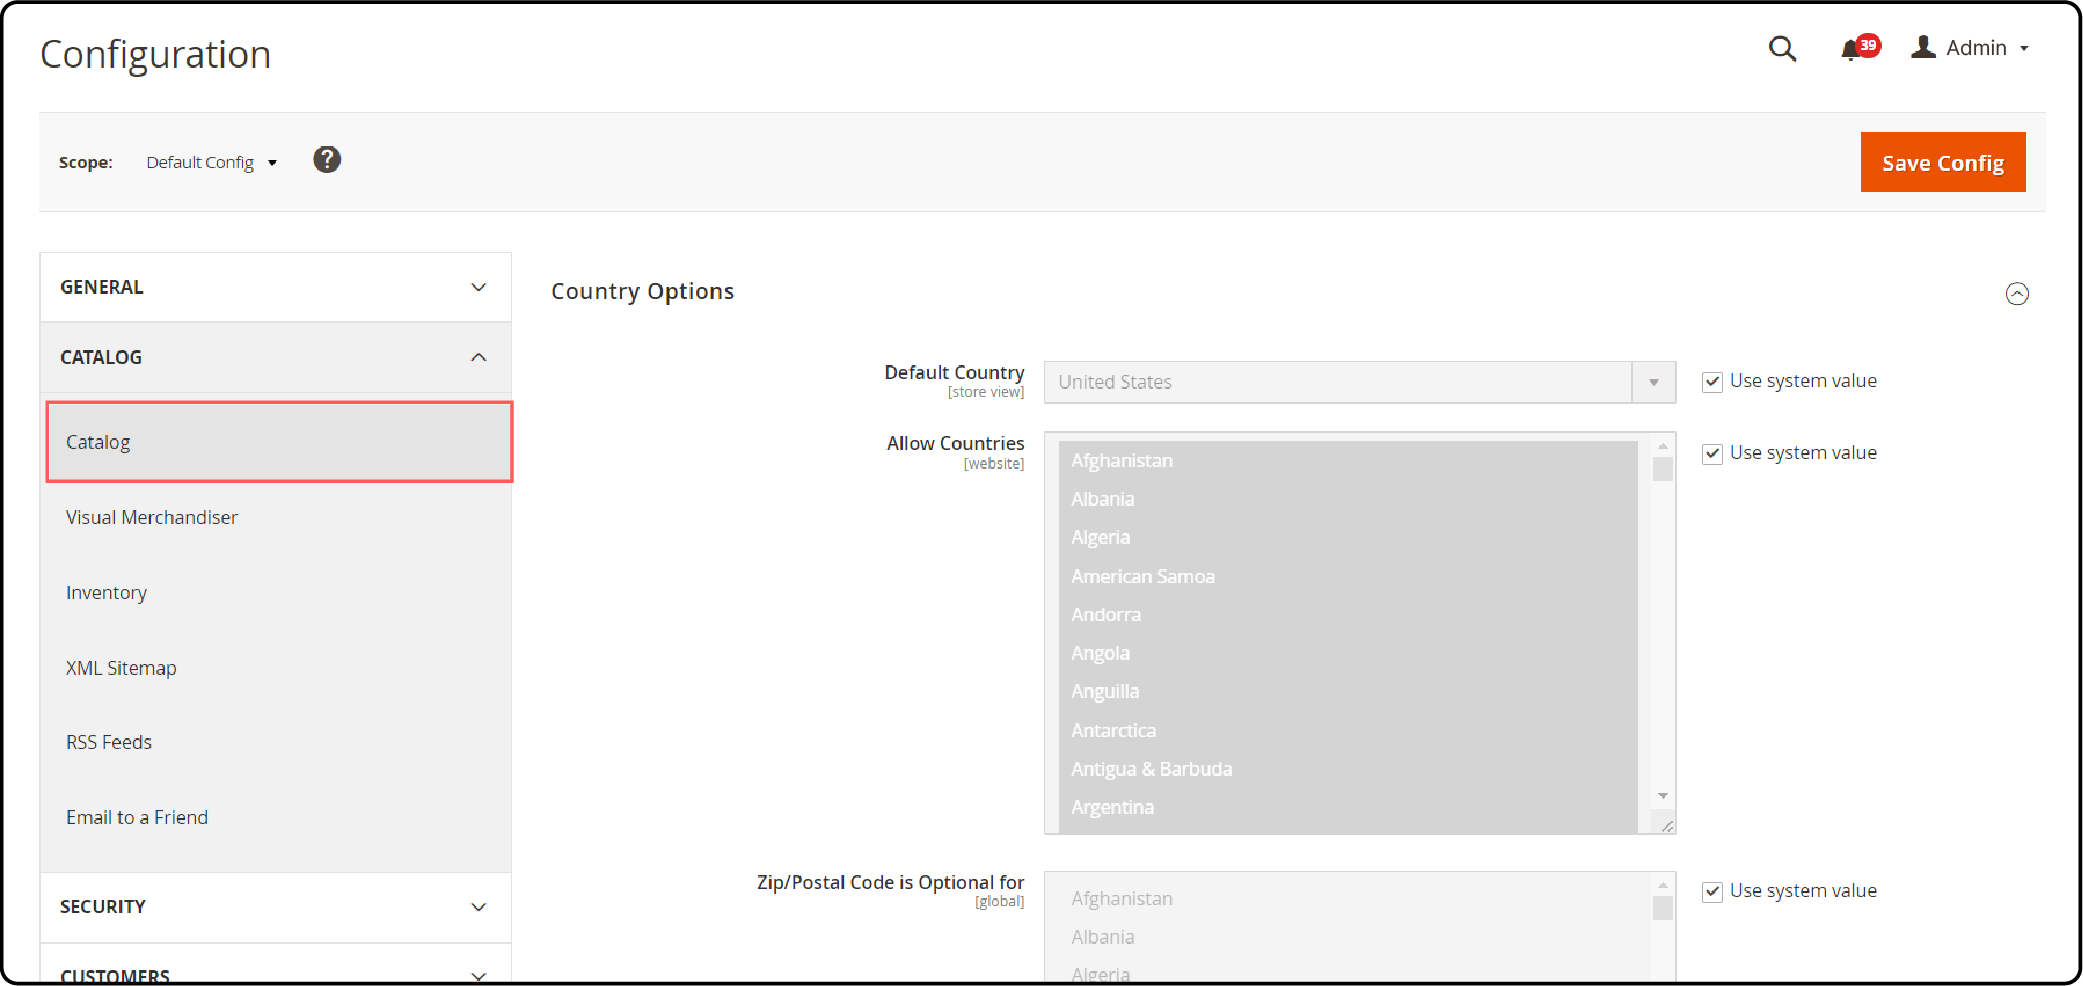Select Antigua & Barbuda in Allow Countries
The height and width of the screenshot is (986, 2083).
[1348, 769]
